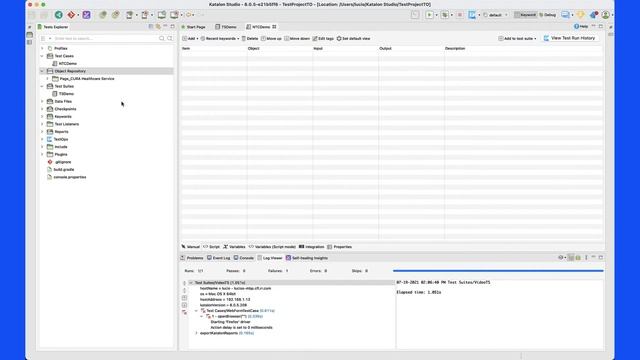The image size is (640, 360).
Task: Open the Variables tab
Action: click(234, 247)
